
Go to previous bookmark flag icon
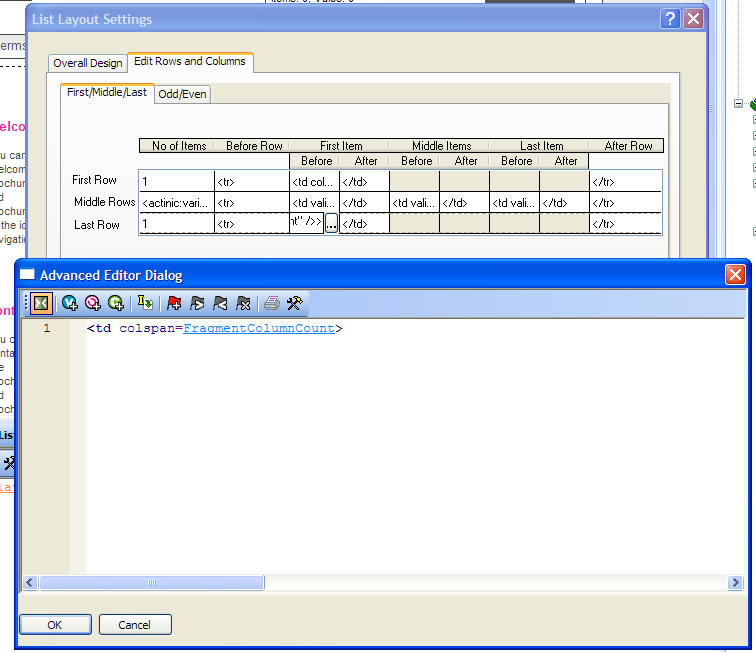(220, 303)
